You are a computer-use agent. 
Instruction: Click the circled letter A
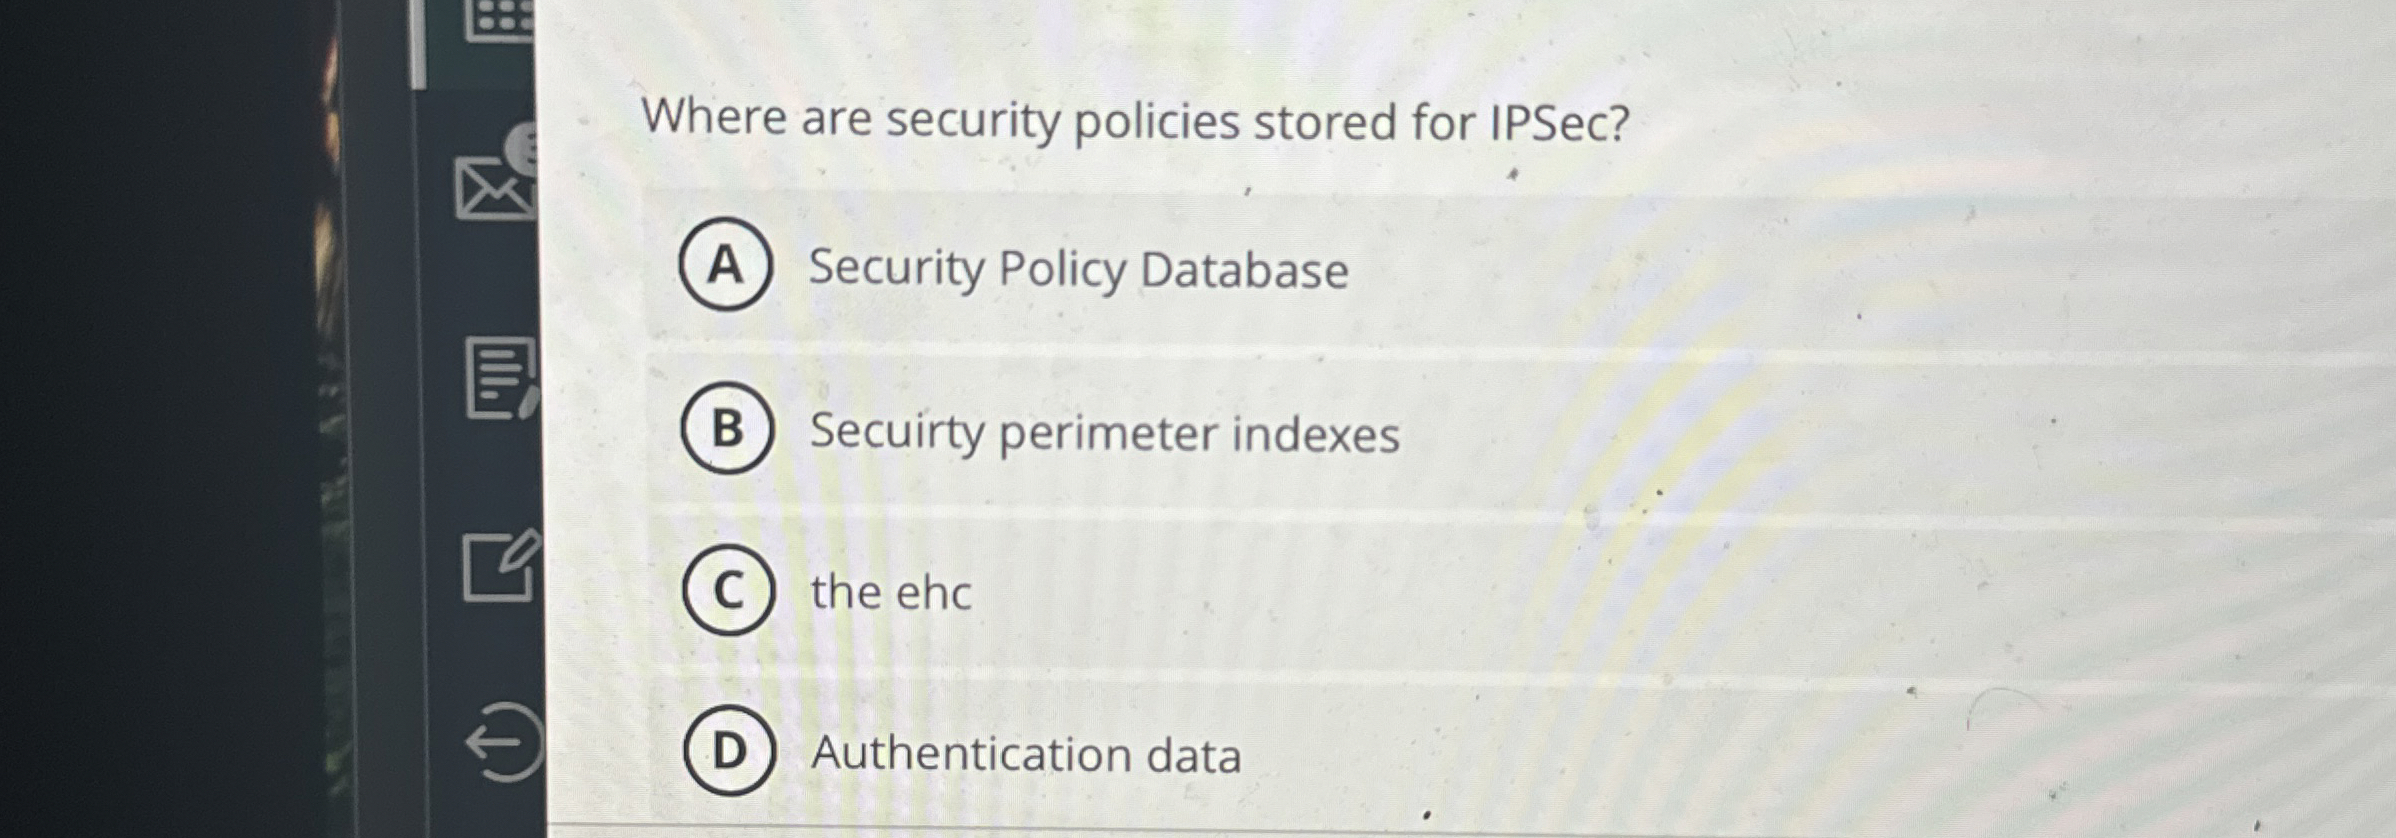(727, 268)
